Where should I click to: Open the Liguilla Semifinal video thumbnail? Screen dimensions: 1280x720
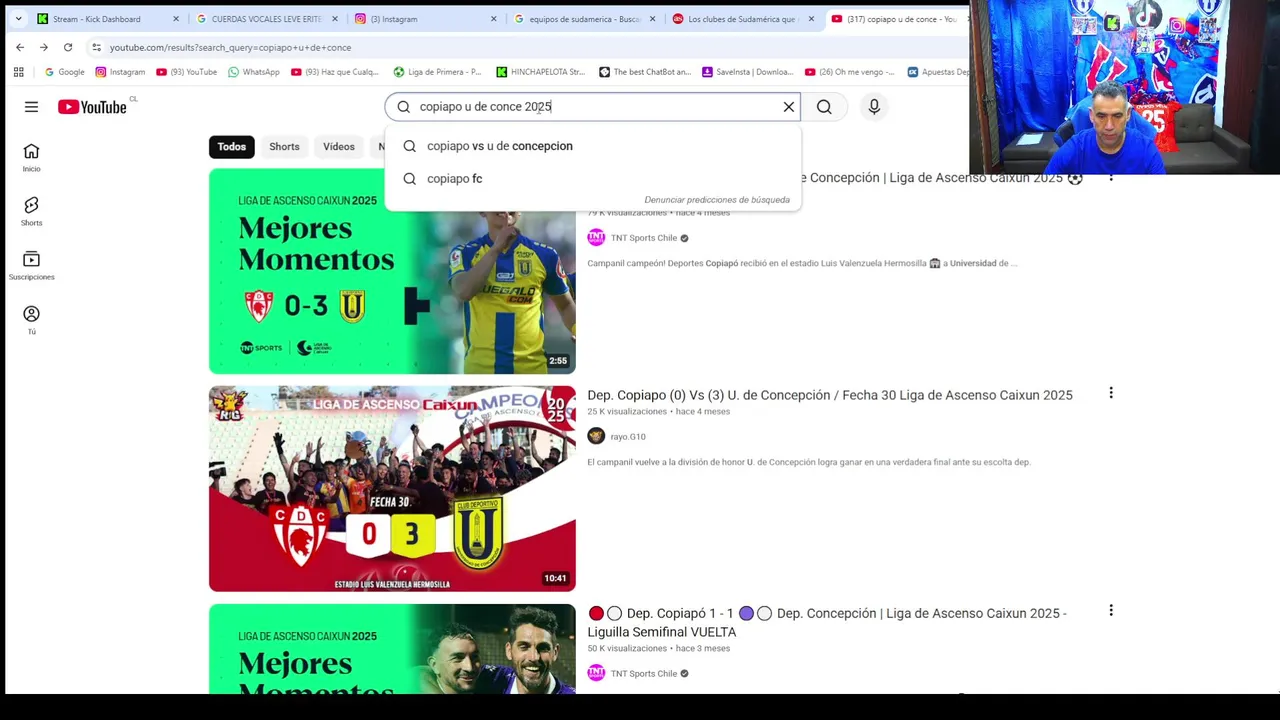pyautogui.click(x=392, y=648)
